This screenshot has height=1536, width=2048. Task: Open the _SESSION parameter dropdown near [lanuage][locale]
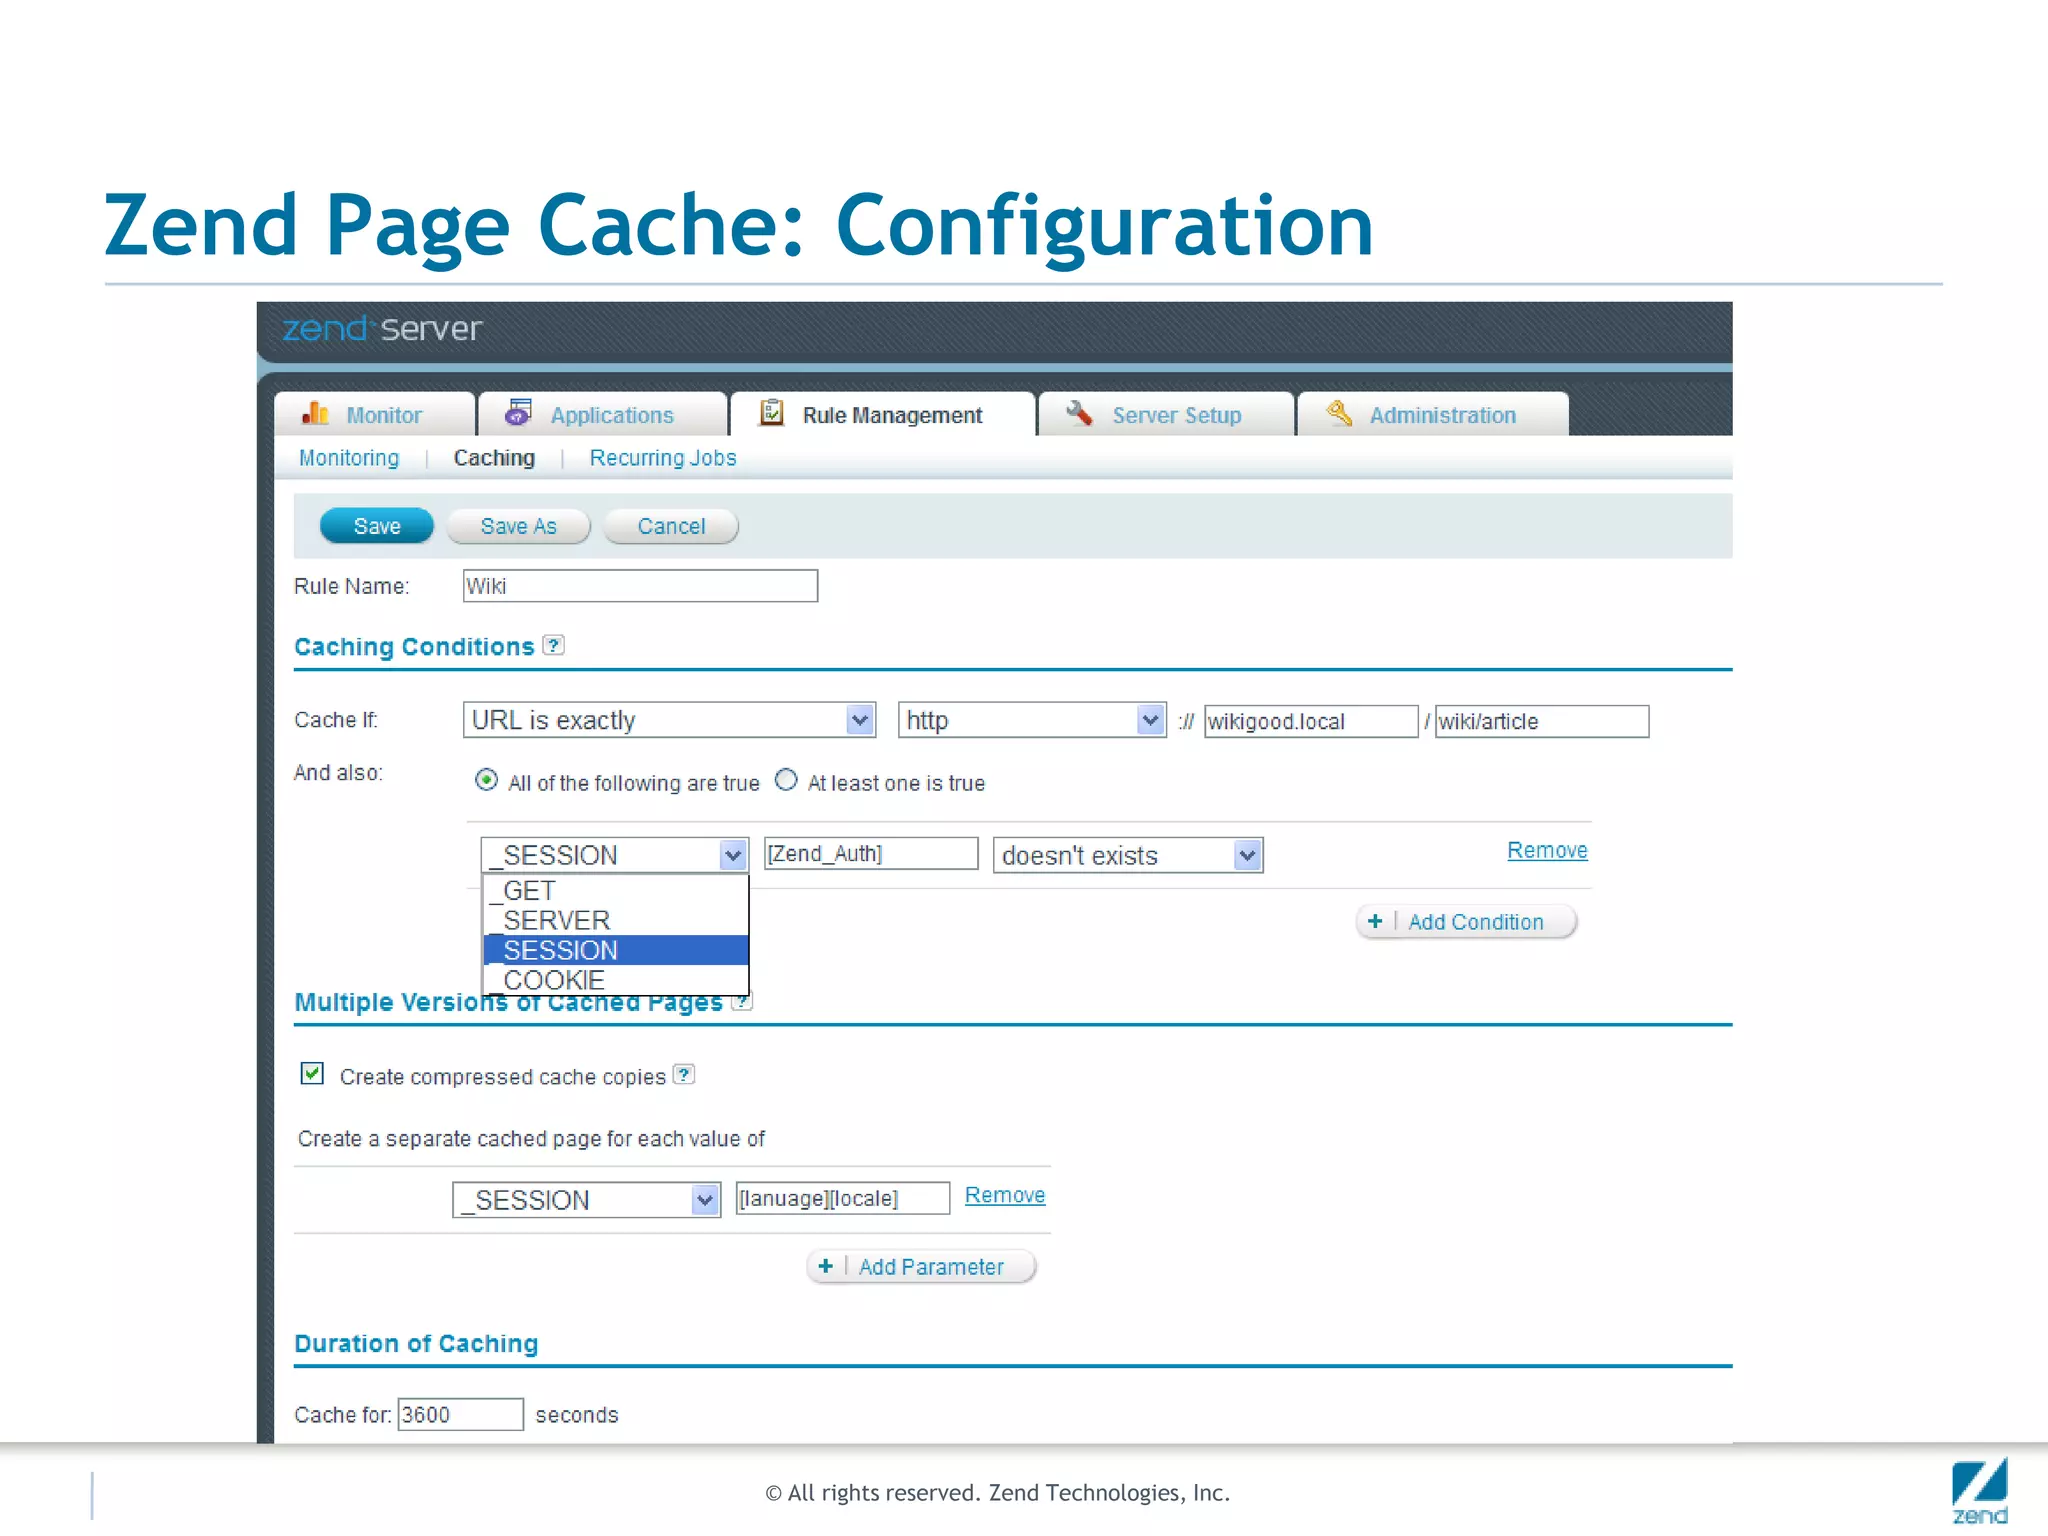coord(586,1200)
